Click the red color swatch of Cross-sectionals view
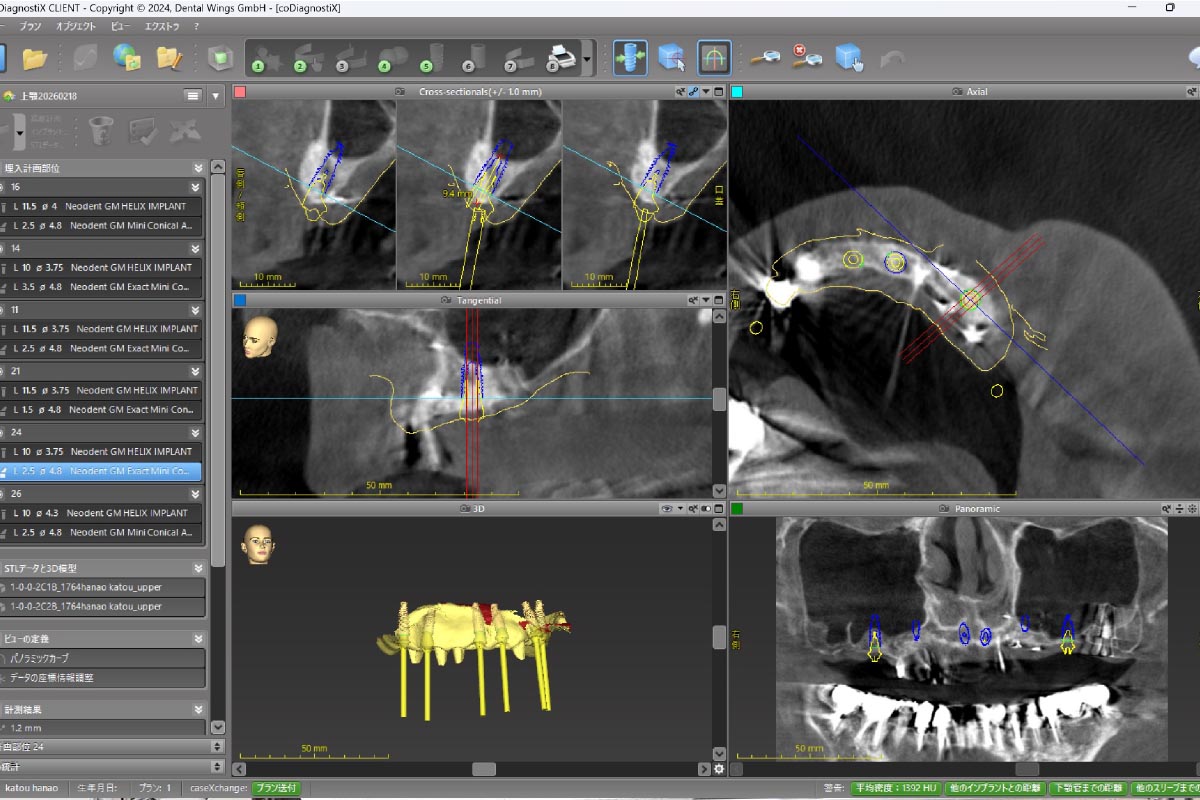The width and height of the screenshot is (1200, 800). pyautogui.click(x=239, y=92)
